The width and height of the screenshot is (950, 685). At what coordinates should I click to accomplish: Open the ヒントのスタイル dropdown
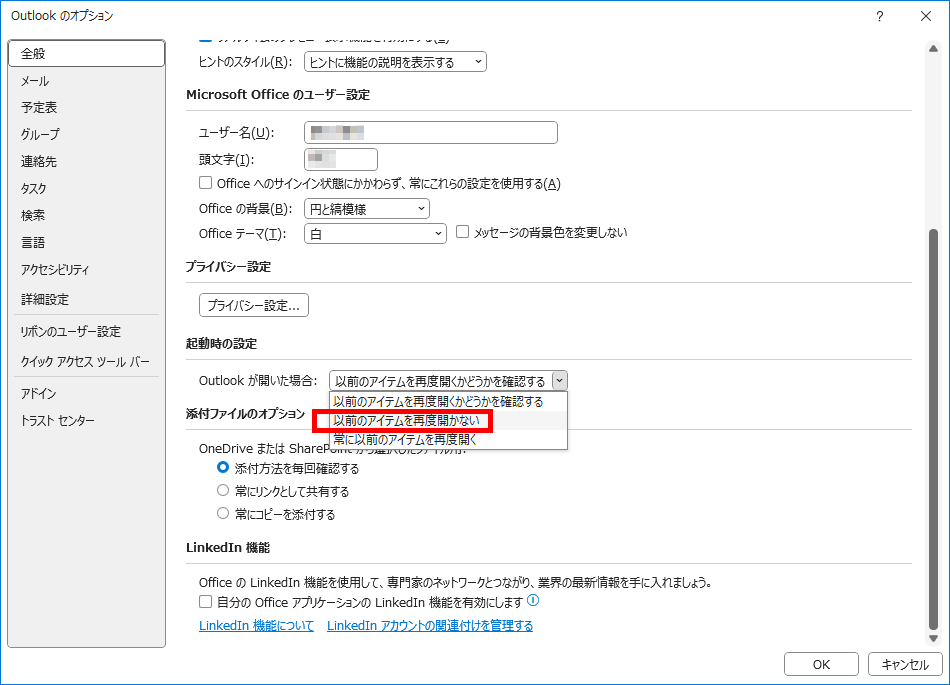click(x=395, y=62)
